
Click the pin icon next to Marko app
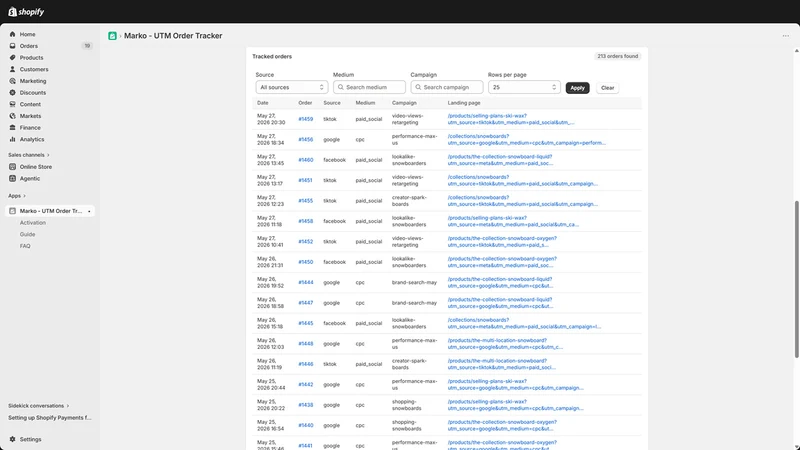pyautogui.click(x=89, y=211)
